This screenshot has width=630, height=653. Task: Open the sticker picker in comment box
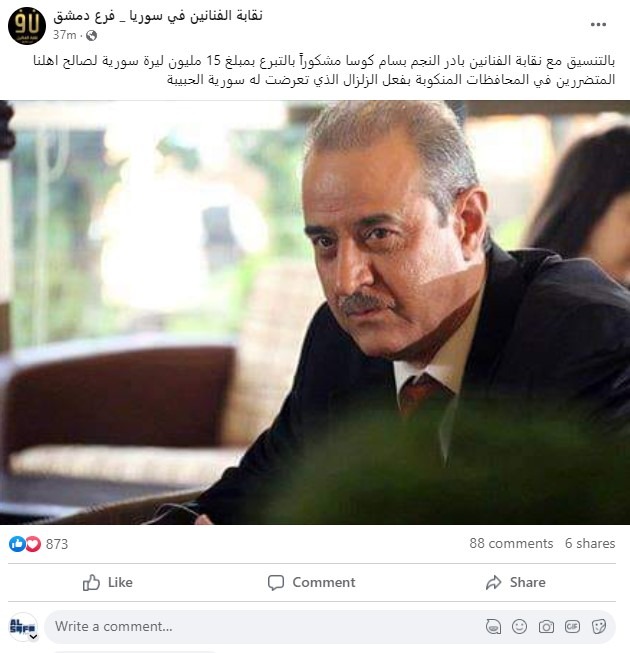[x=599, y=627]
